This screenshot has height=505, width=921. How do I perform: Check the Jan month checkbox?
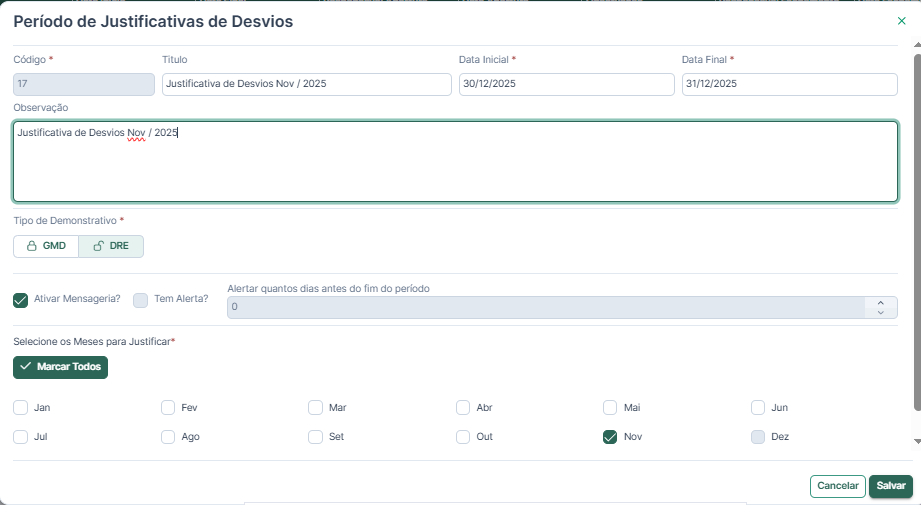click(x=21, y=408)
